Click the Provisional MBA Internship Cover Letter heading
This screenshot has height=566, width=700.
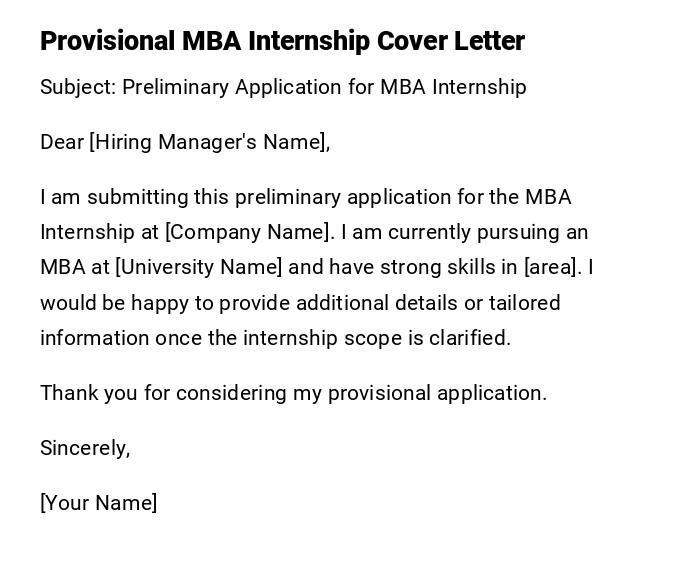click(282, 41)
